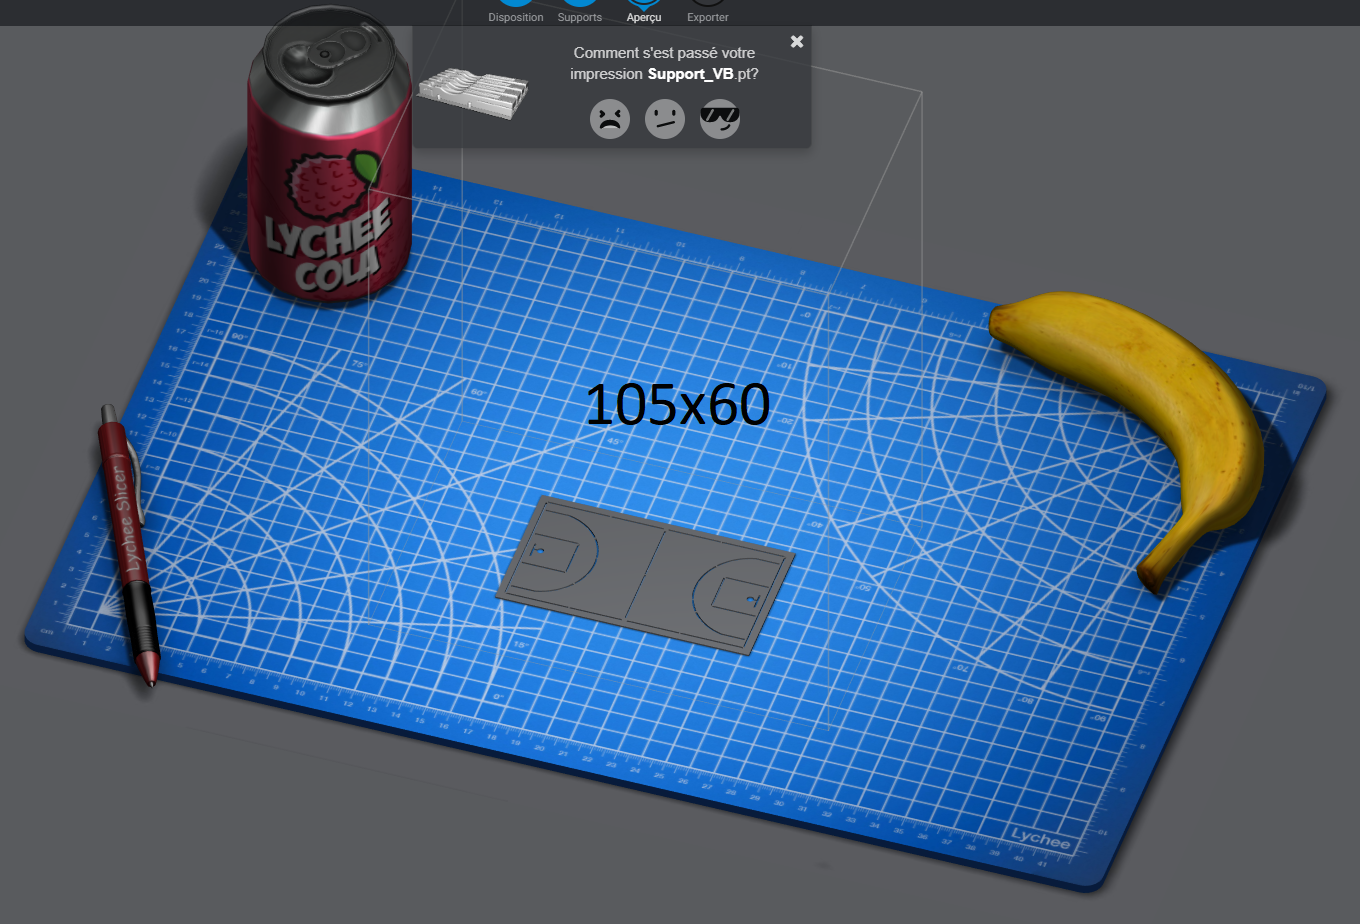Select the Aperçu tab
The image size is (1360, 924).
pos(644,12)
